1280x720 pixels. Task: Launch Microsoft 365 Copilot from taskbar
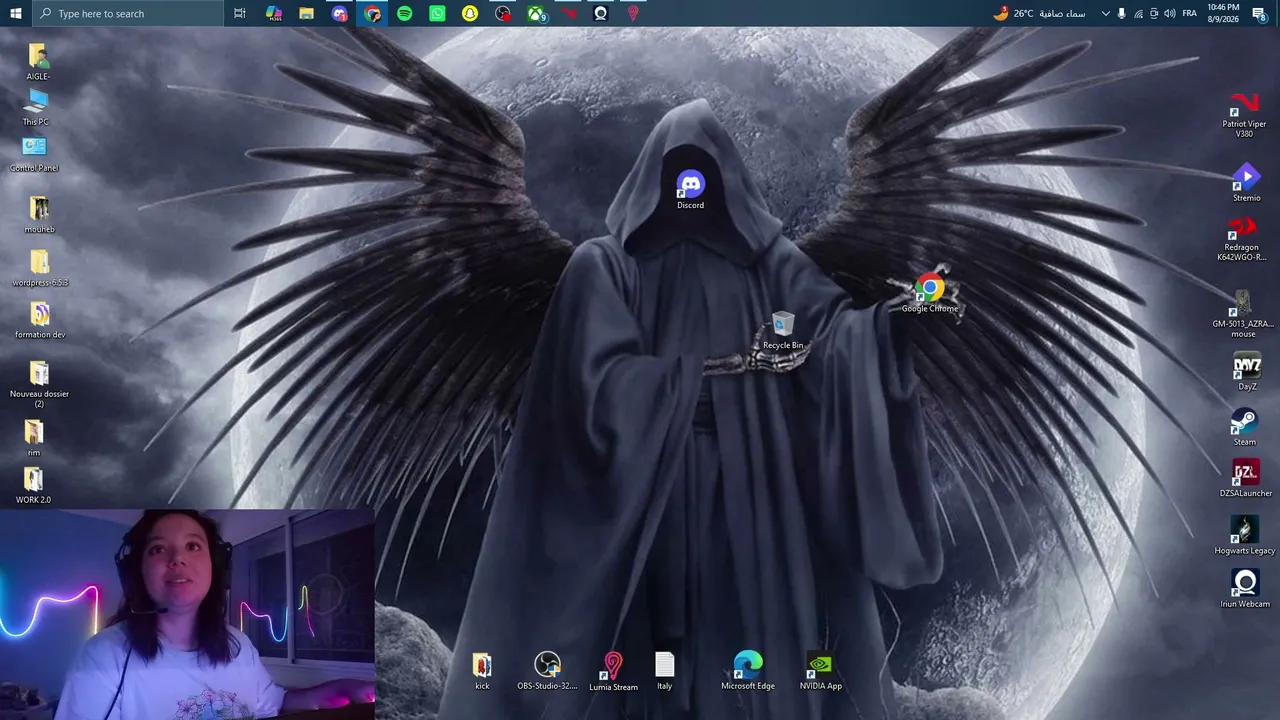coord(274,13)
